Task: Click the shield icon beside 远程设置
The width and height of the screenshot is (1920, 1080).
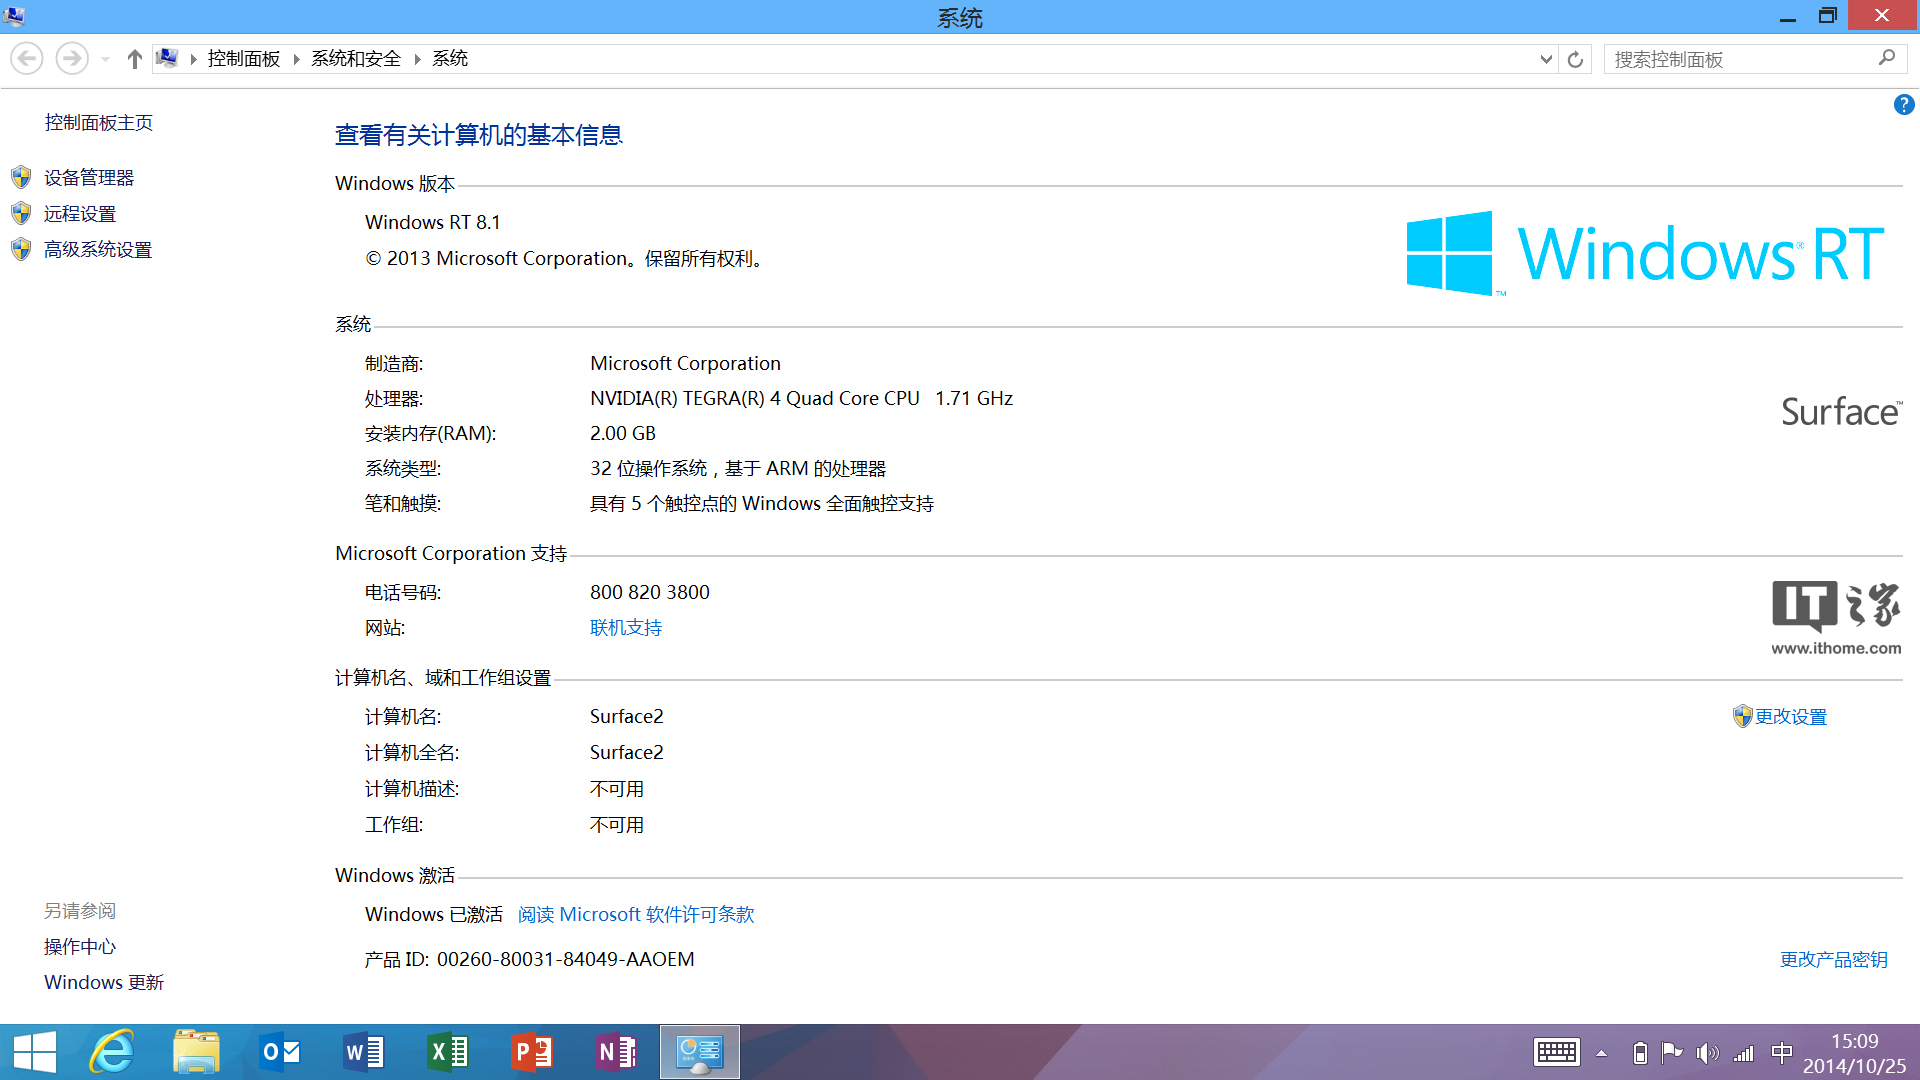Action: 21,214
